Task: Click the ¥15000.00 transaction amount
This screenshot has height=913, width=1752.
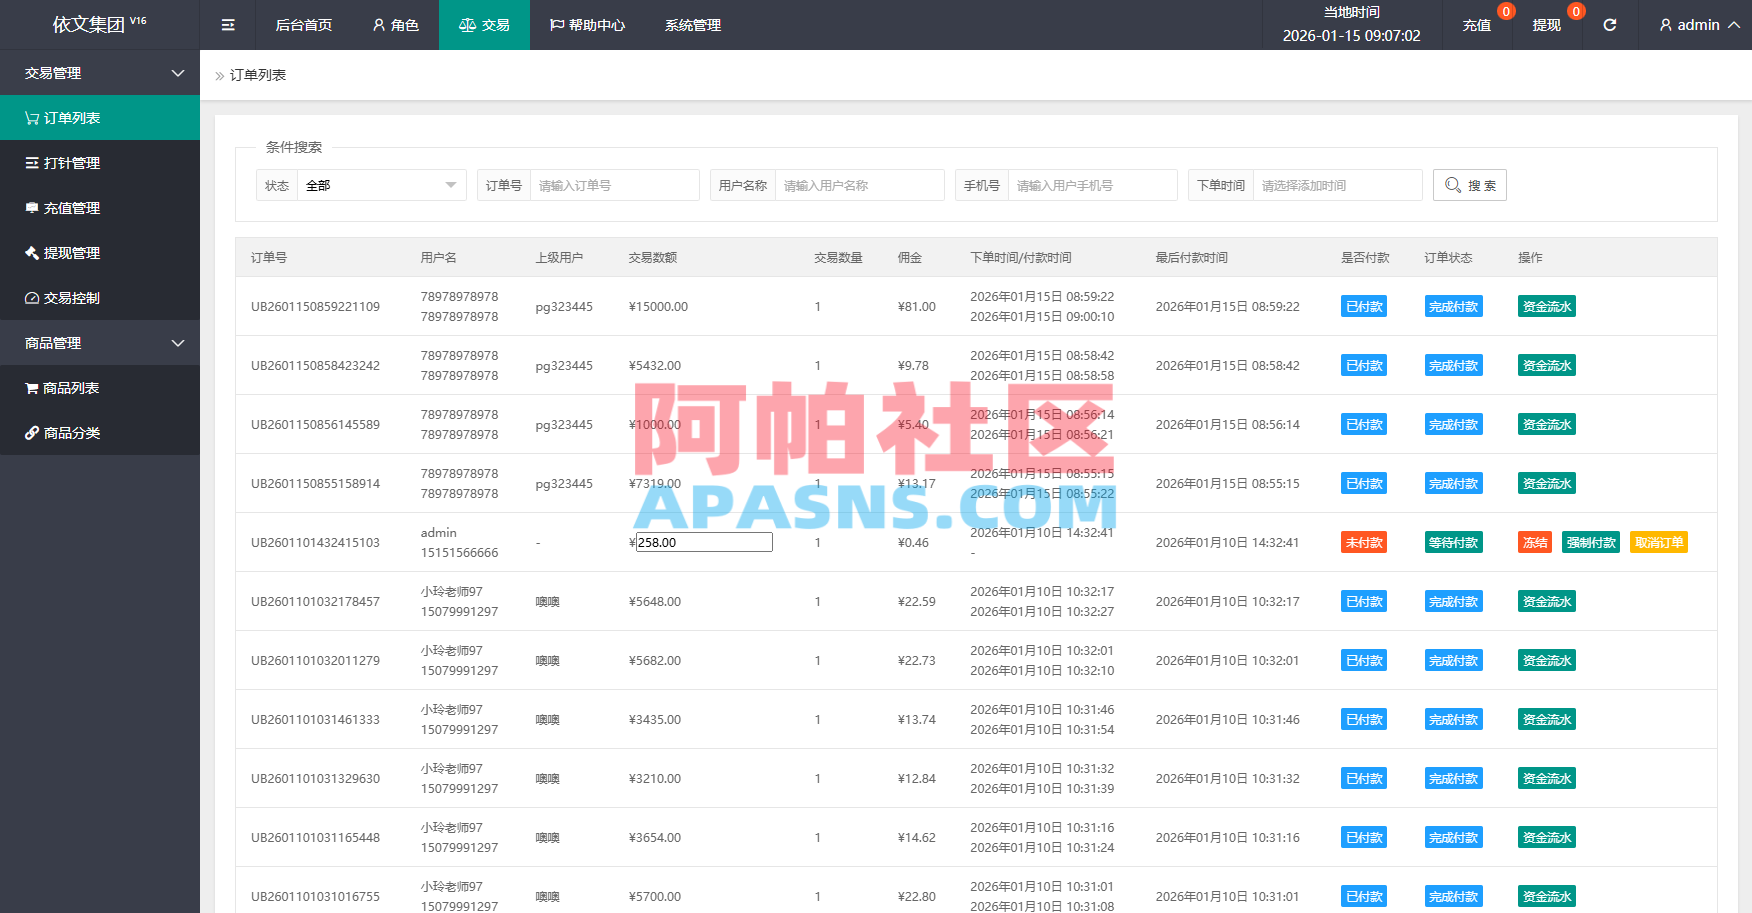Action: (x=658, y=306)
